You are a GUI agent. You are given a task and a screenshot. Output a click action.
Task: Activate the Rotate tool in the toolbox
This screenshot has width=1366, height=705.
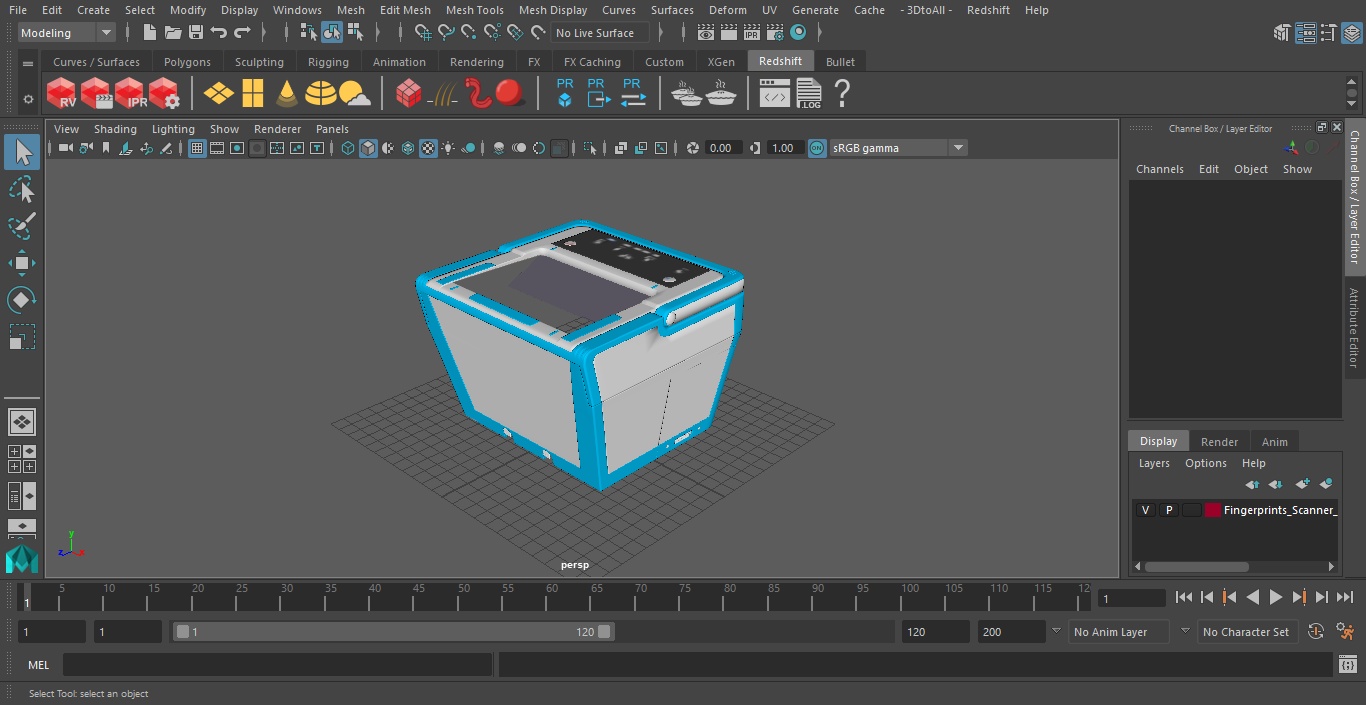click(x=21, y=300)
